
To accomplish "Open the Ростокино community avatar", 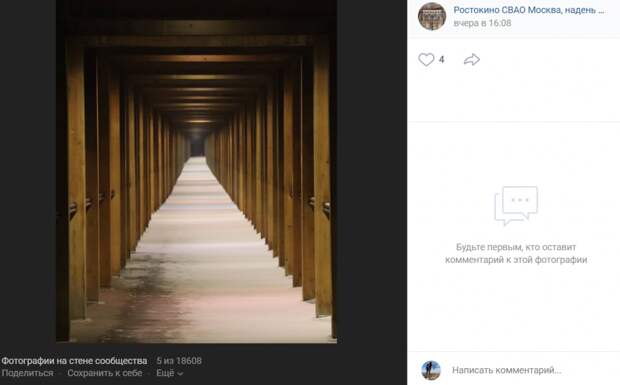I will point(432,16).
